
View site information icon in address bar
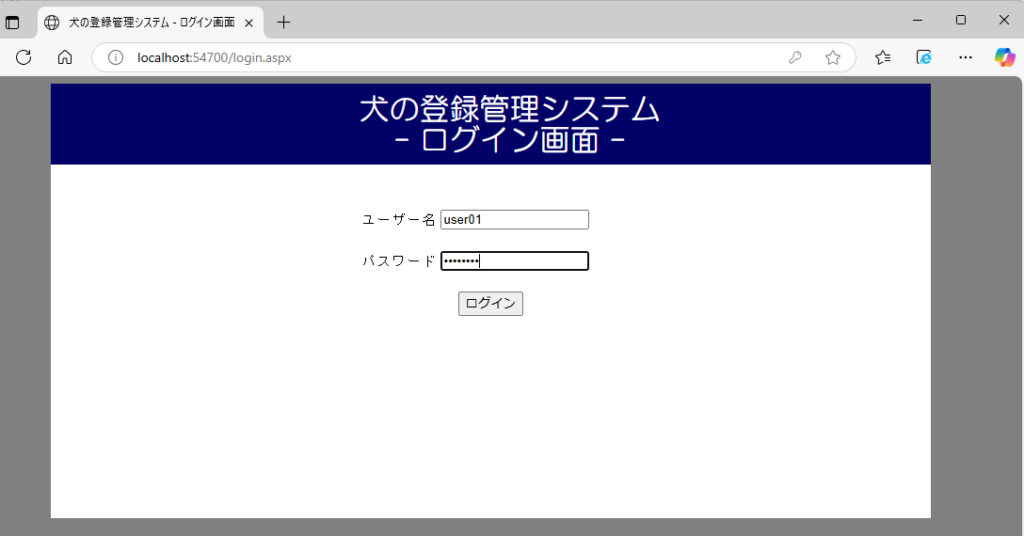(115, 58)
